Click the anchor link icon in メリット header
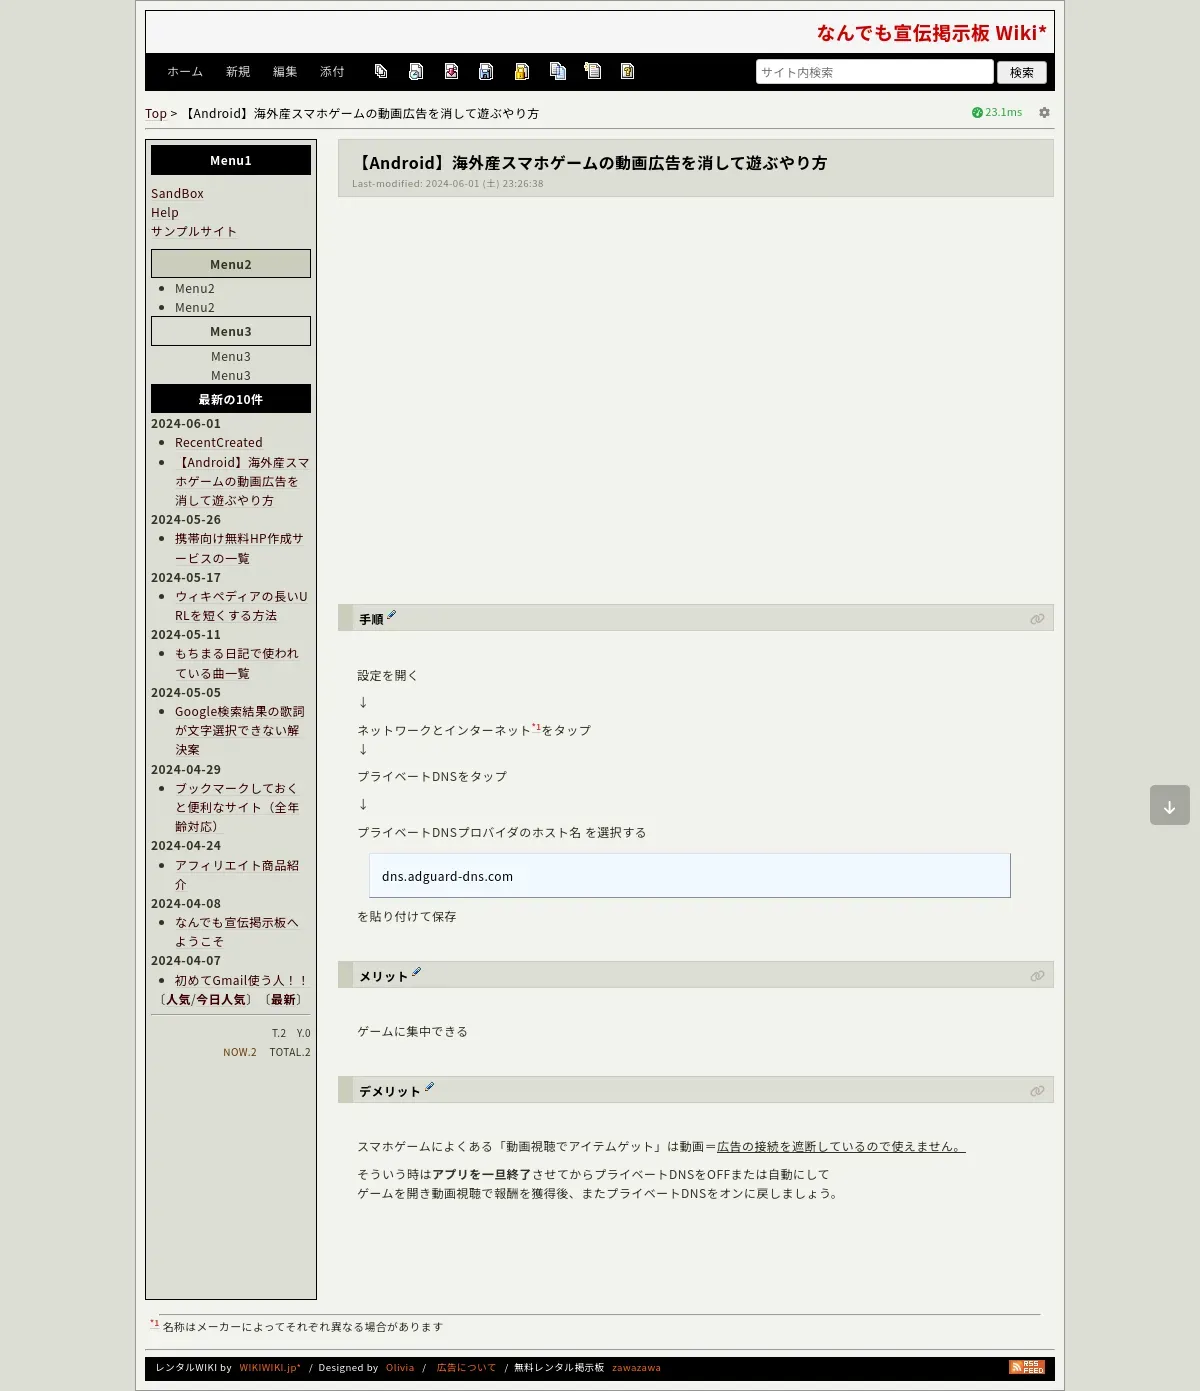1200x1391 pixels. 1037,976
